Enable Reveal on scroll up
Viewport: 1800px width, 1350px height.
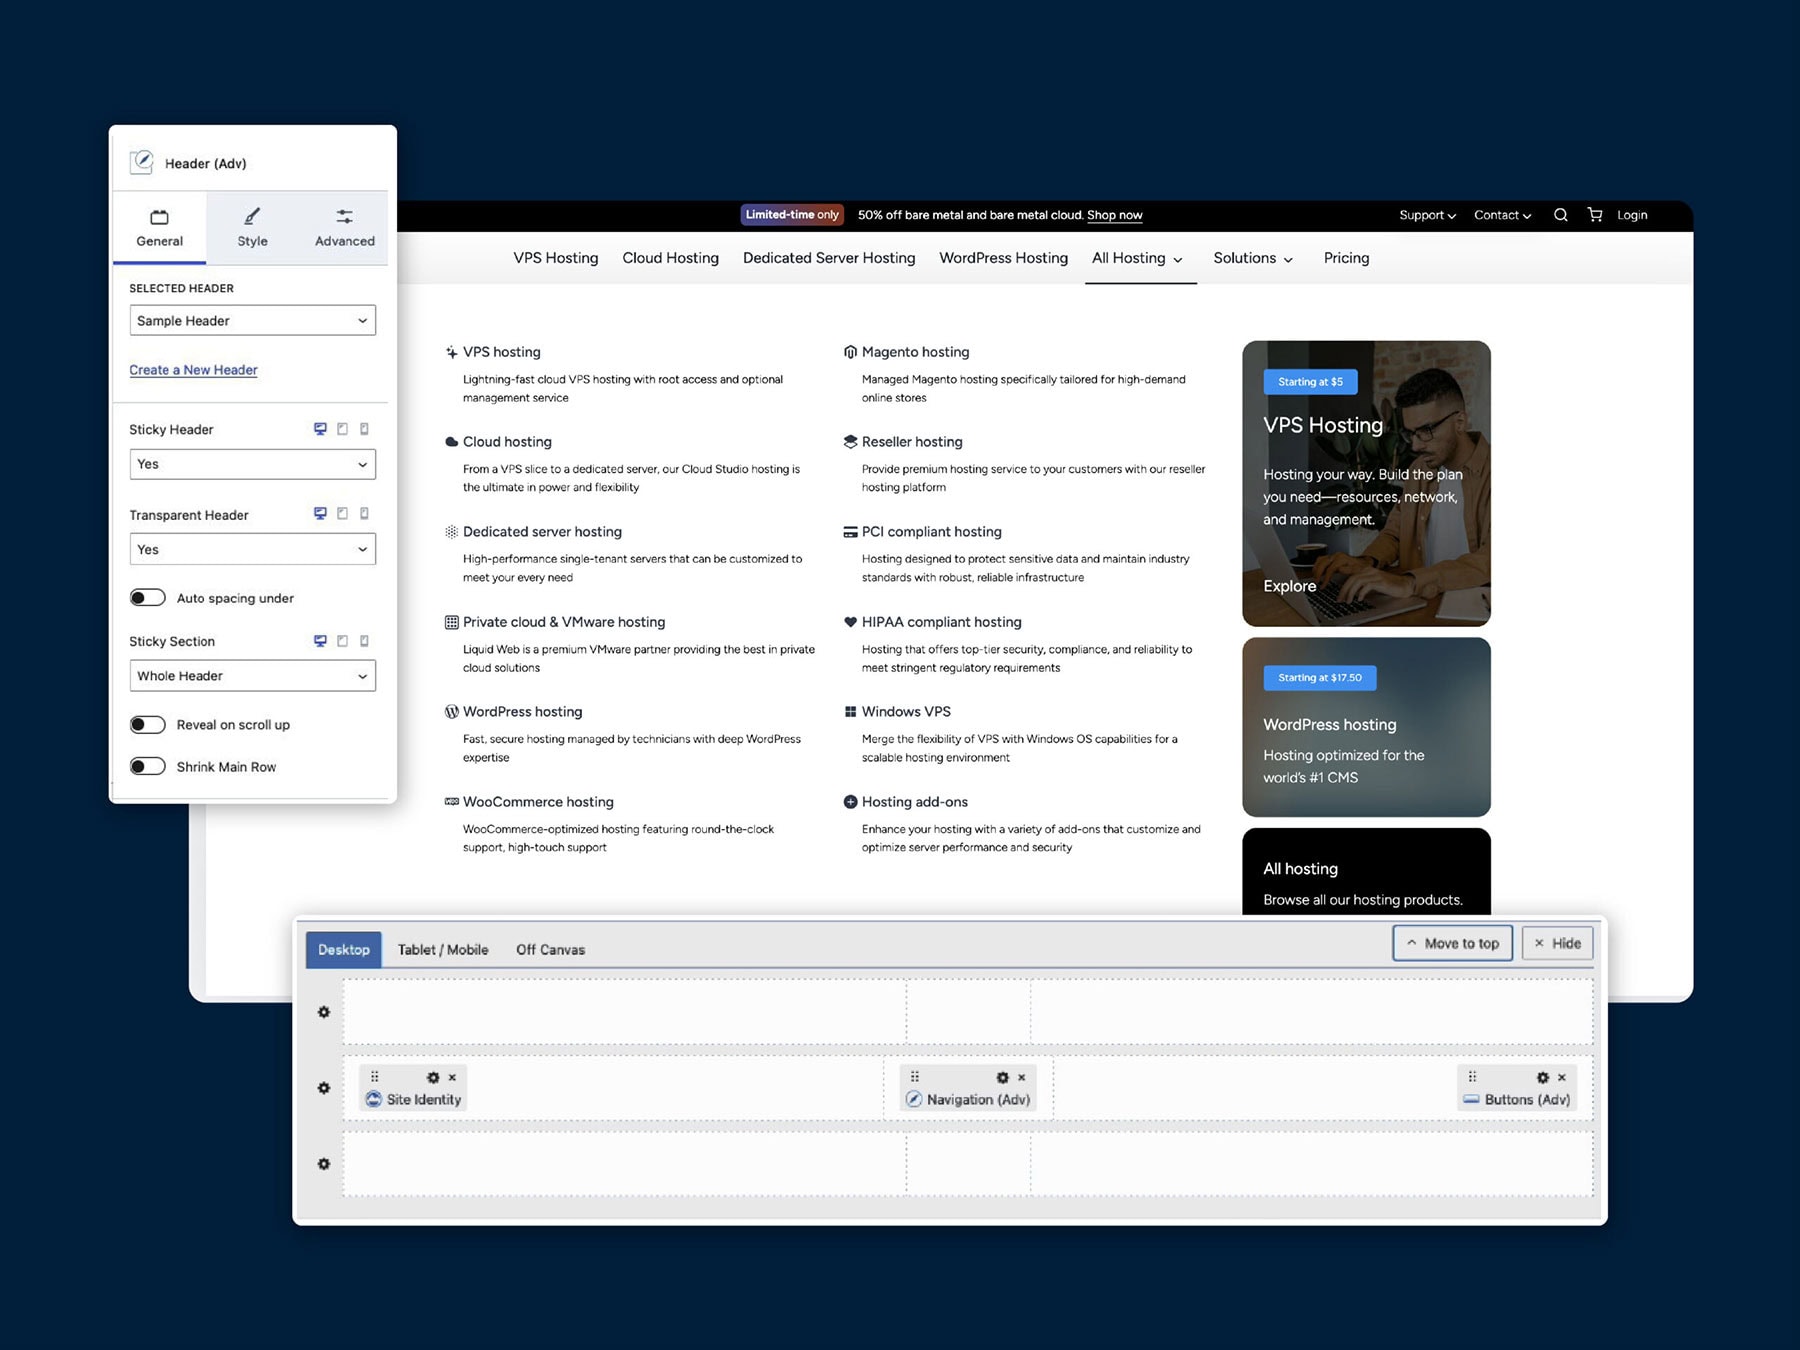point(148,725)
